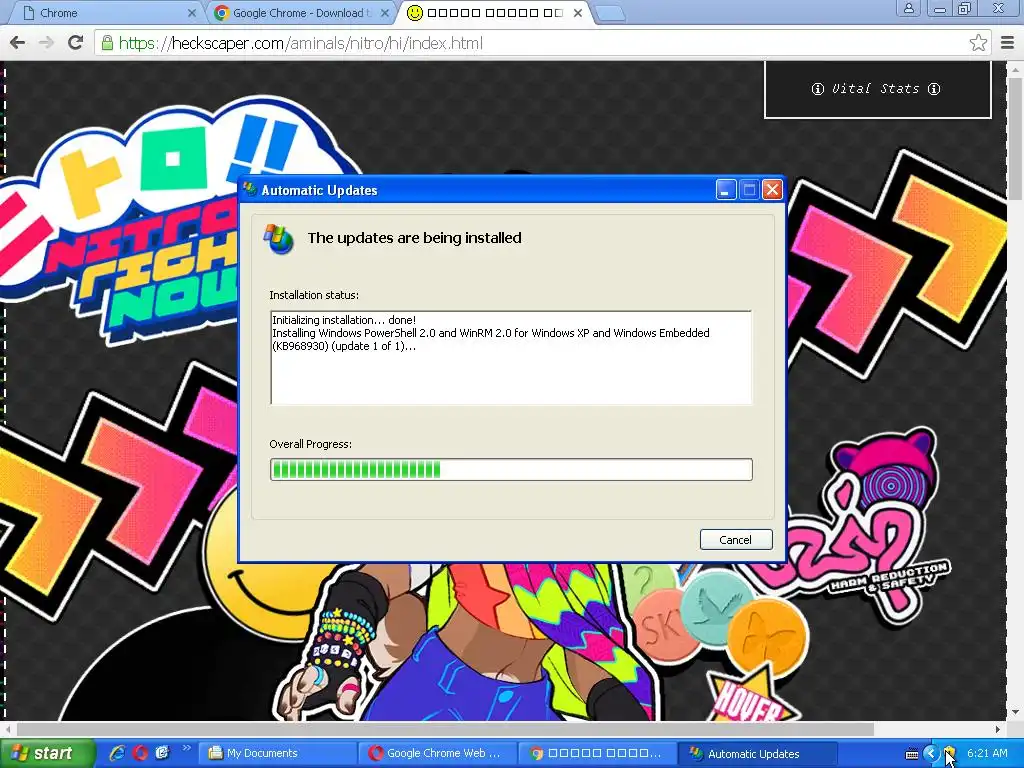Click the right info icon beside Vital Stats
The image size is (1024, 768).
click(934, 89)
